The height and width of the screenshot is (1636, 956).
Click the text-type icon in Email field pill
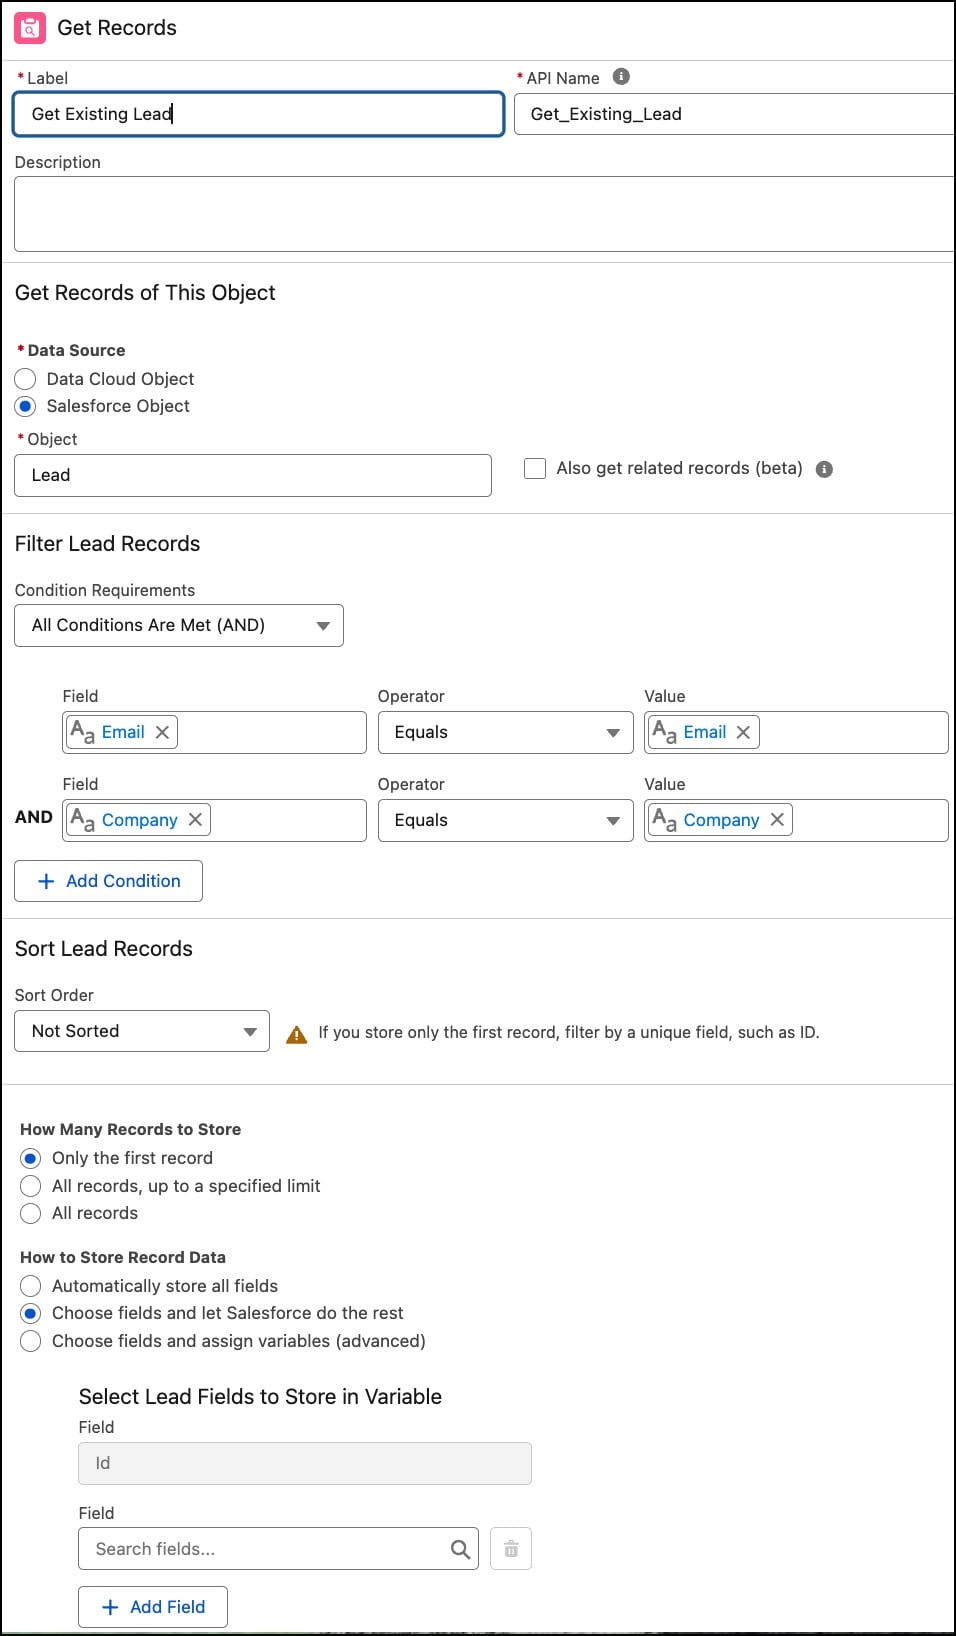tap(83, 732)
